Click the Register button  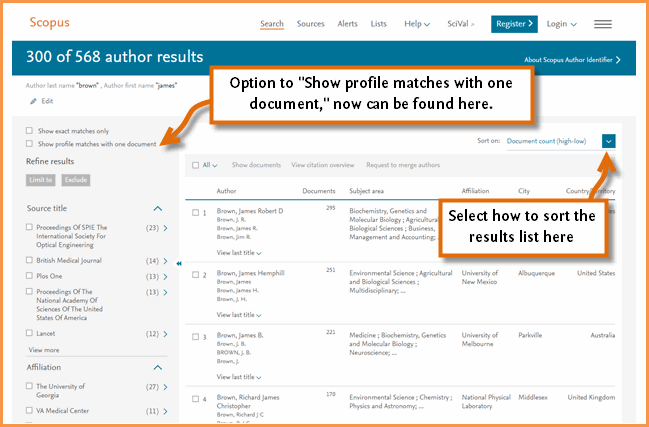click(x=514, y=24)
